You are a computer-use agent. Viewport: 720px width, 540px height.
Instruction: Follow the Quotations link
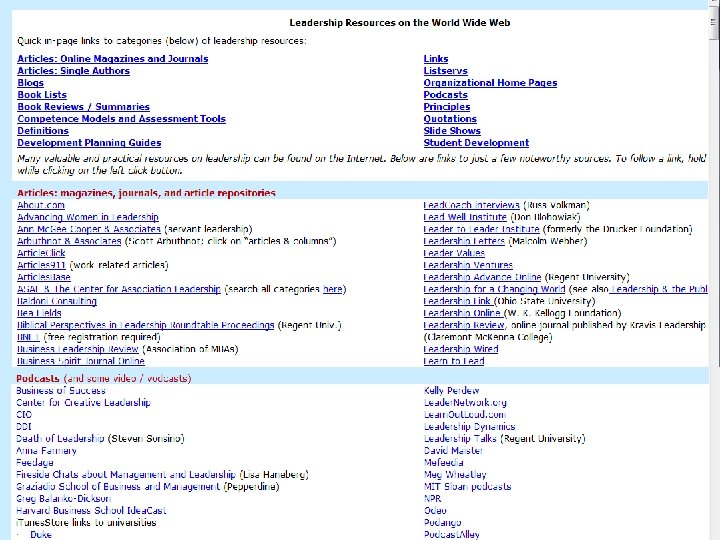[x=450, y=118]
